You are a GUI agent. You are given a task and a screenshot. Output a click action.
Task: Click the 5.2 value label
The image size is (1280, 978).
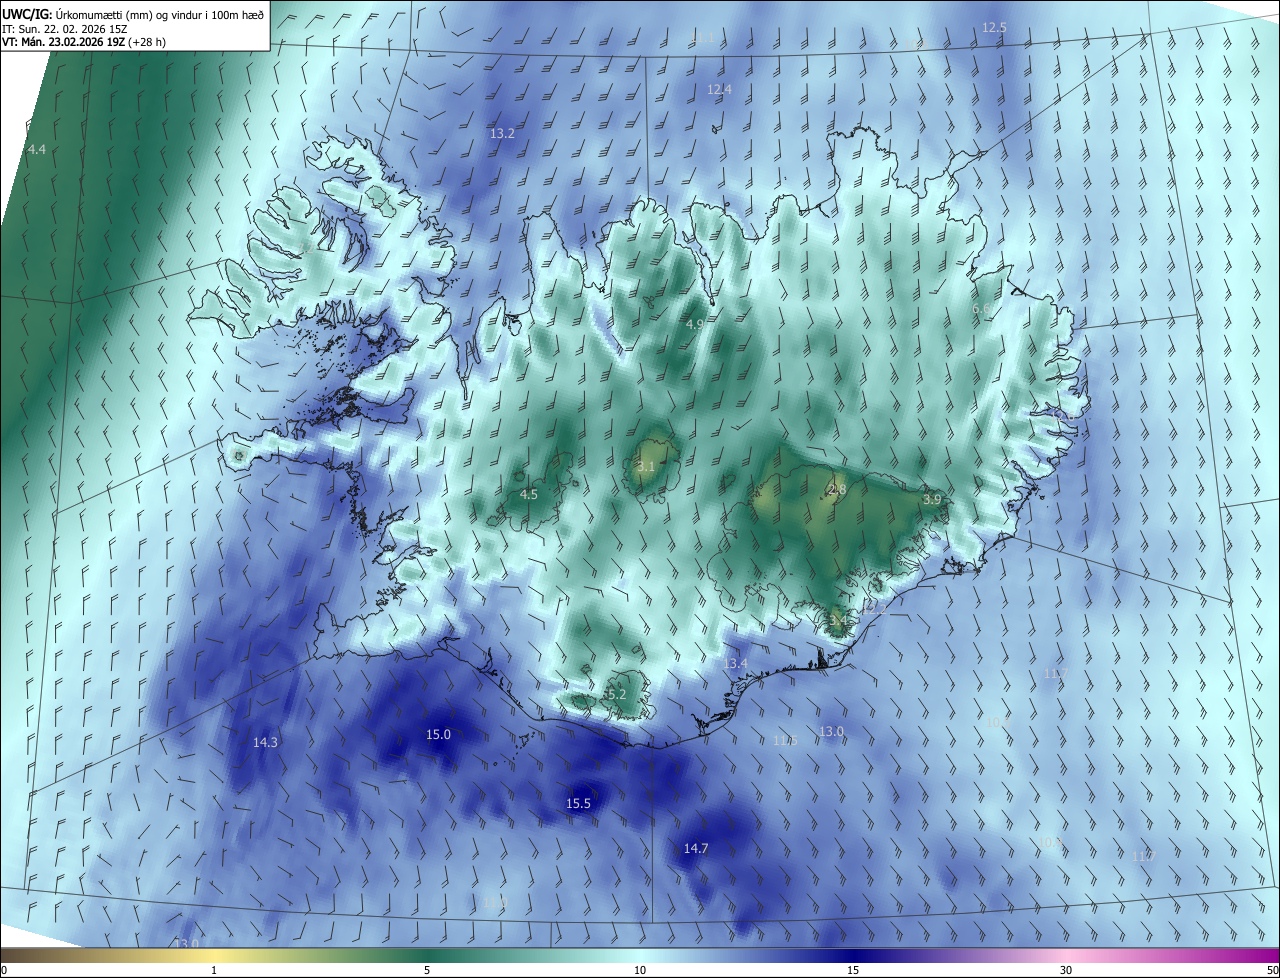pyautogui.click(x=616, y=694)
